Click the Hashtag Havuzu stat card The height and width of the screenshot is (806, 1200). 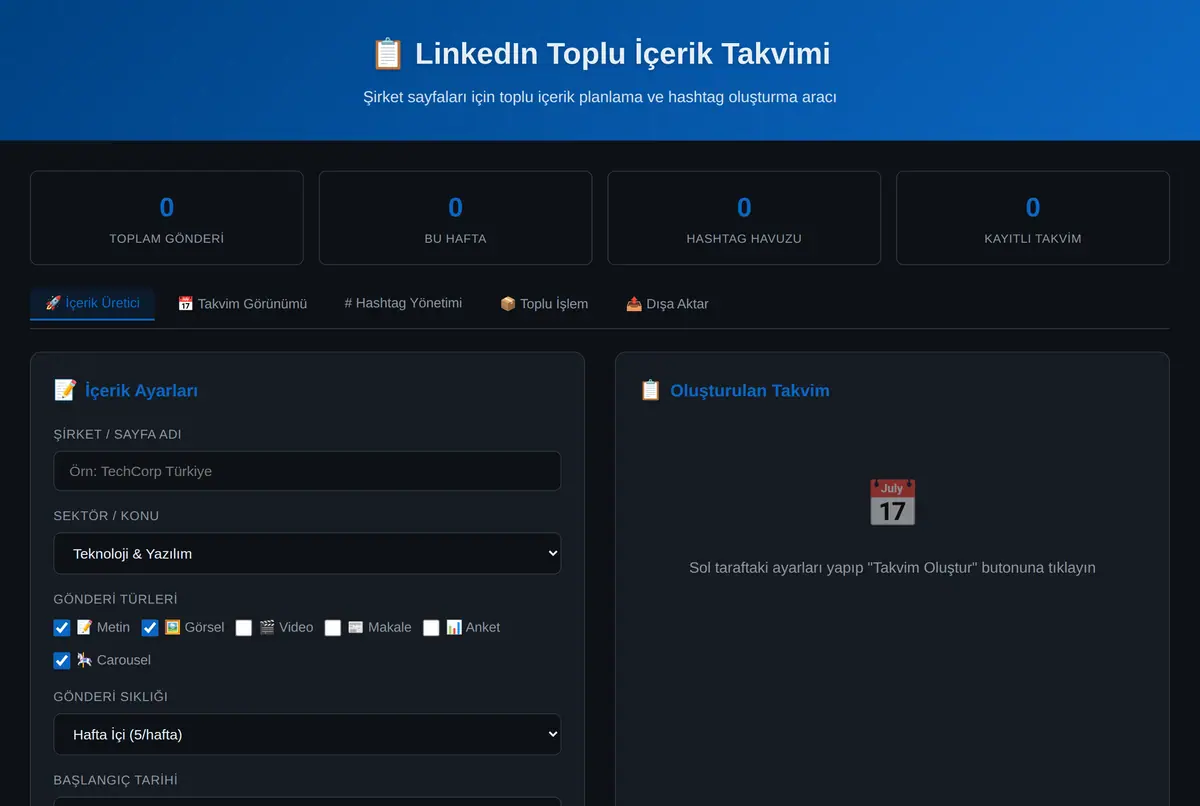coord(744,218)
